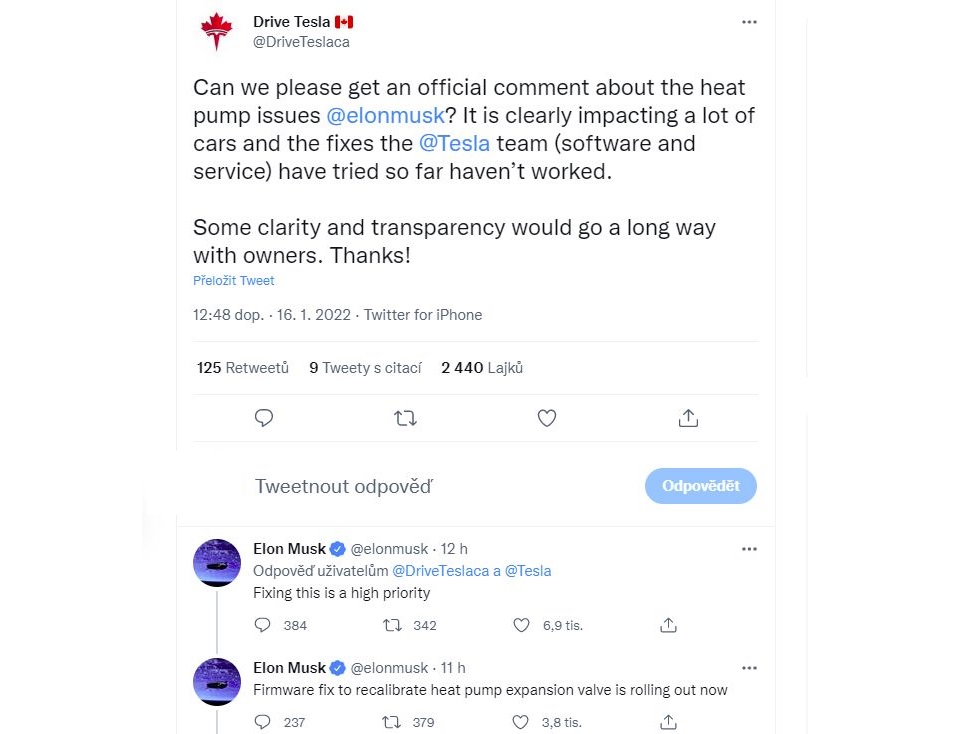
Task: Click reply icon under main tweet
Action: point(264,418)
